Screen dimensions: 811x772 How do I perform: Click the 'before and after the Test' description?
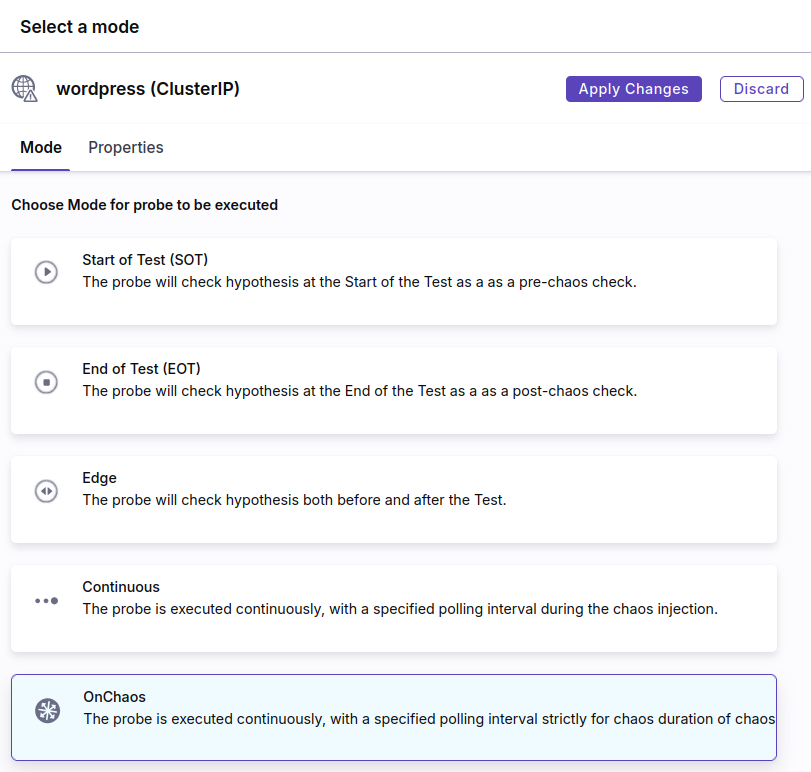[294, 500]
